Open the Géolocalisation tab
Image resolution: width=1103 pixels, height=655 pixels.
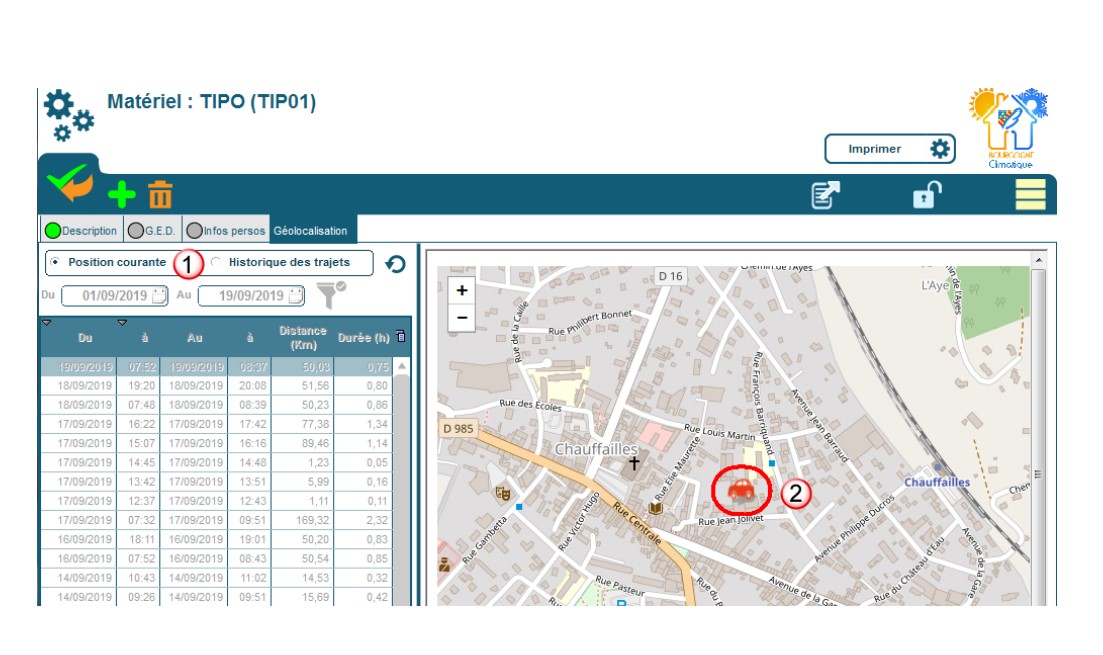[311, 230]
